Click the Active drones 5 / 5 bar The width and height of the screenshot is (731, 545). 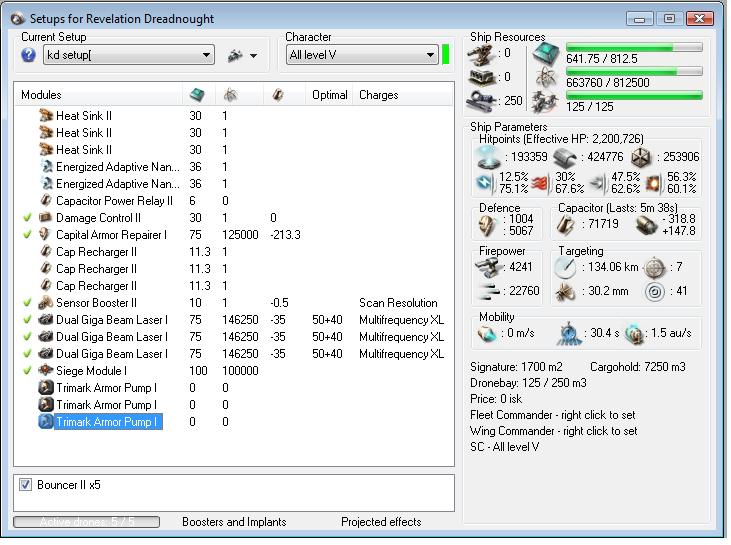coord(87,522)
